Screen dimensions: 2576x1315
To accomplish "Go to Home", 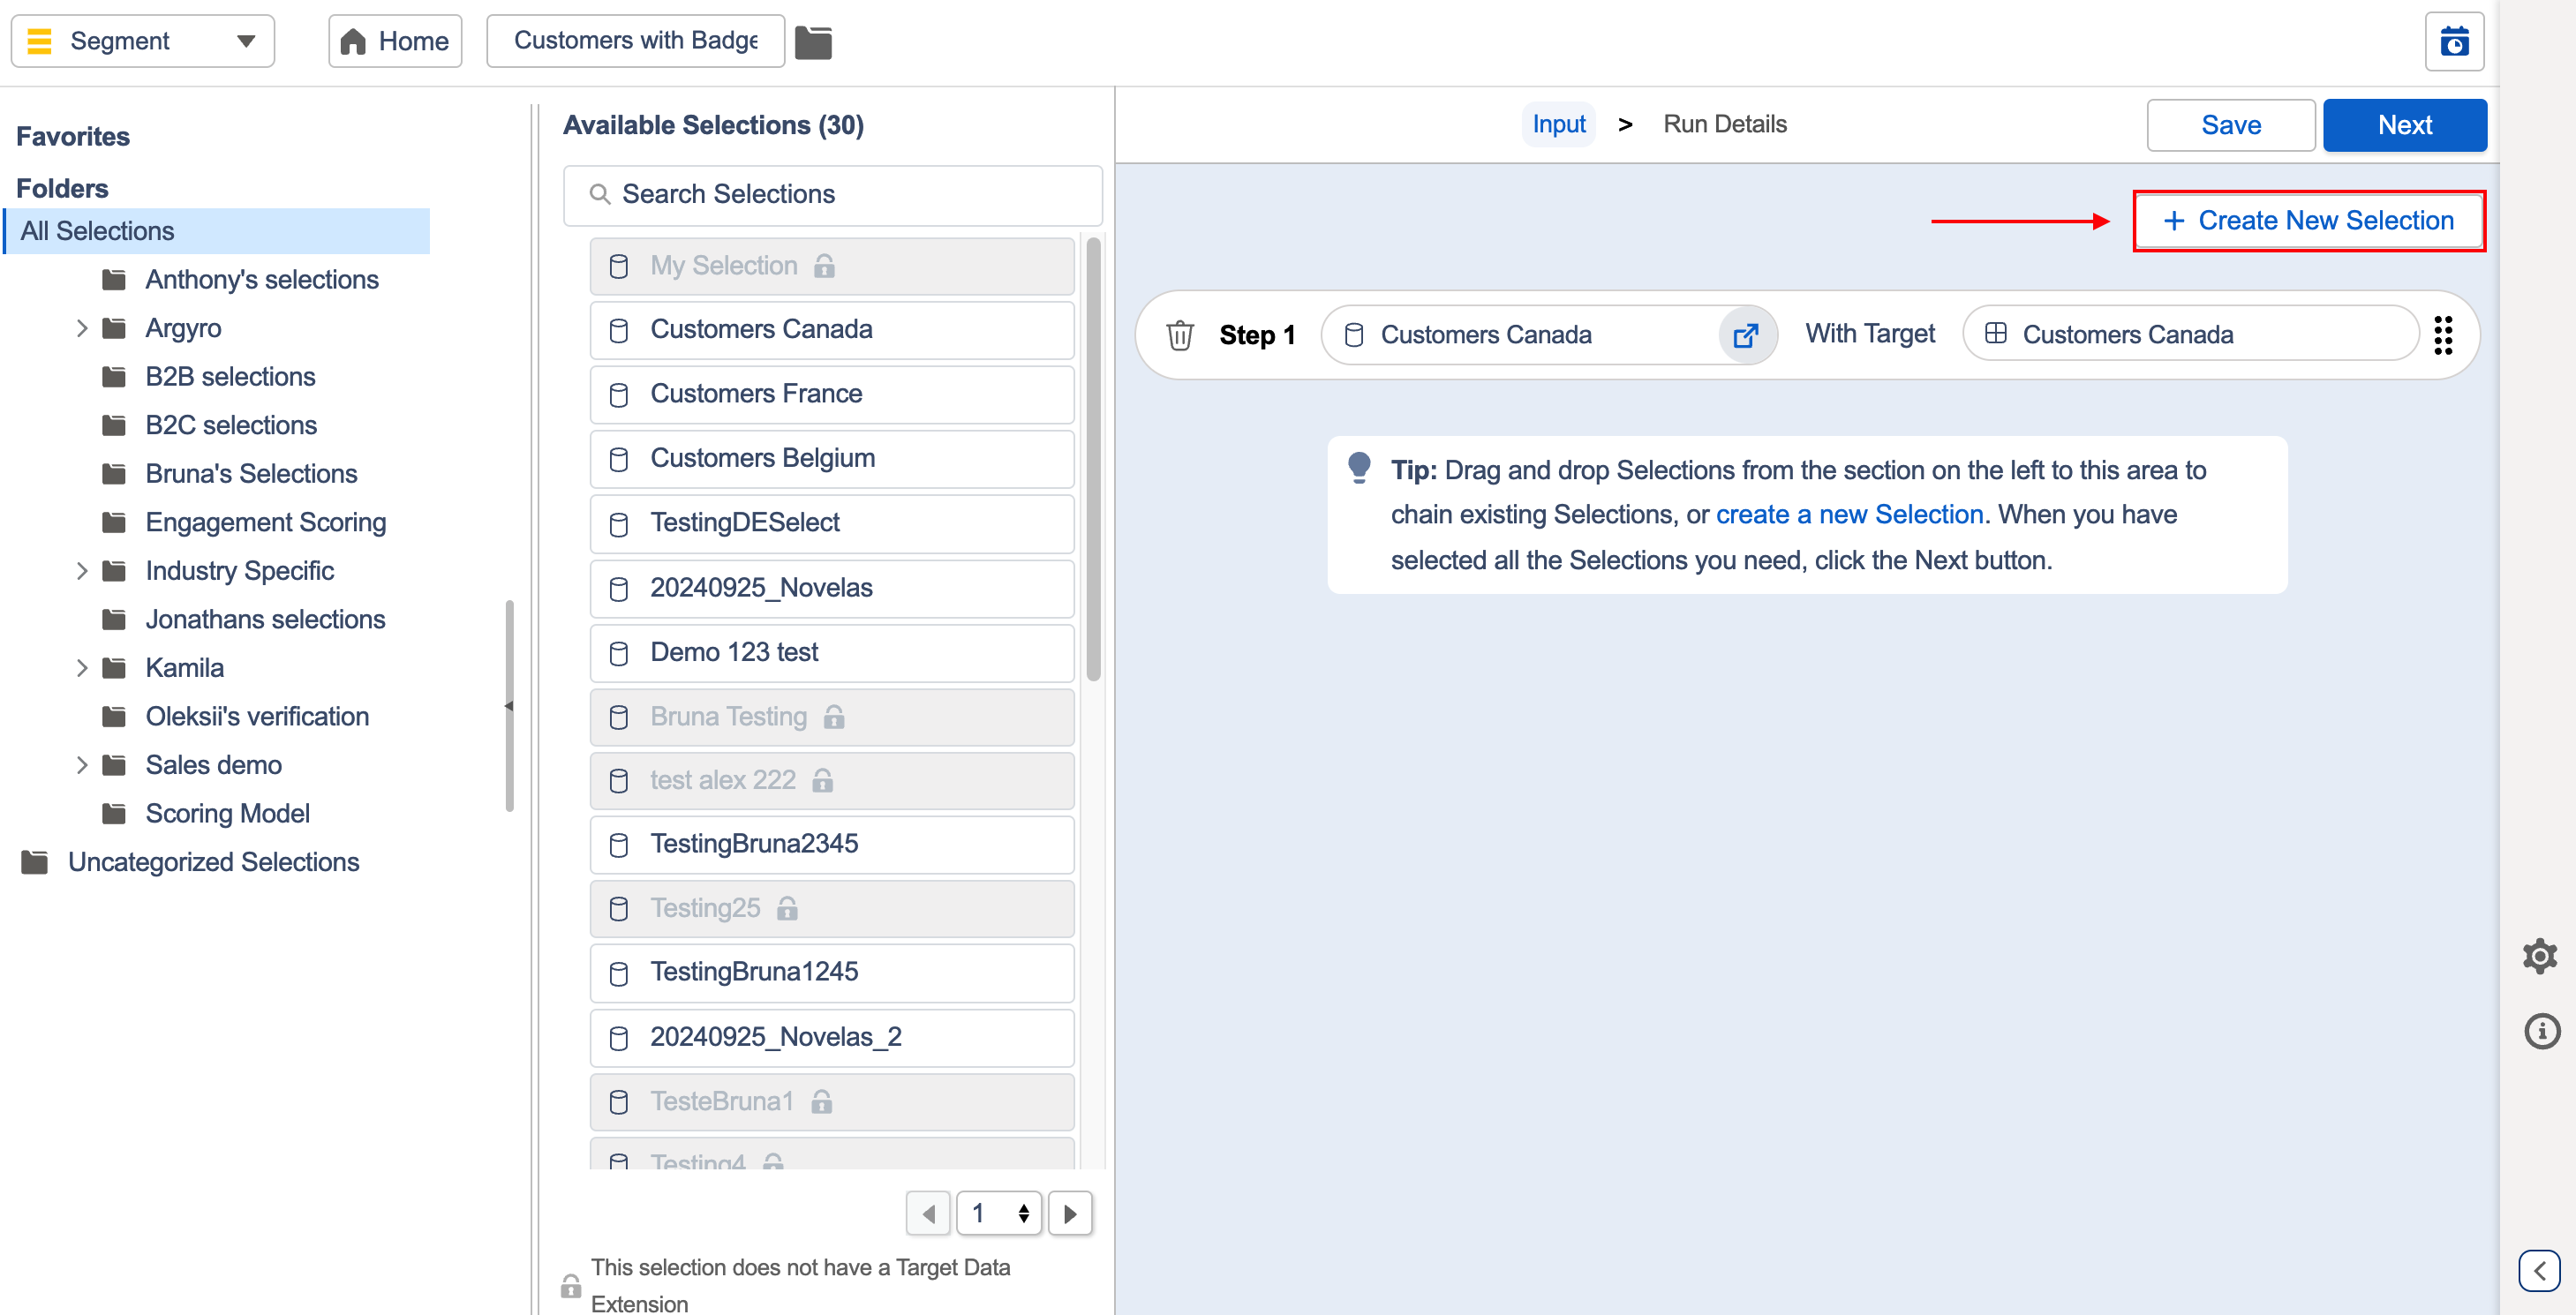I will point(395,41).
